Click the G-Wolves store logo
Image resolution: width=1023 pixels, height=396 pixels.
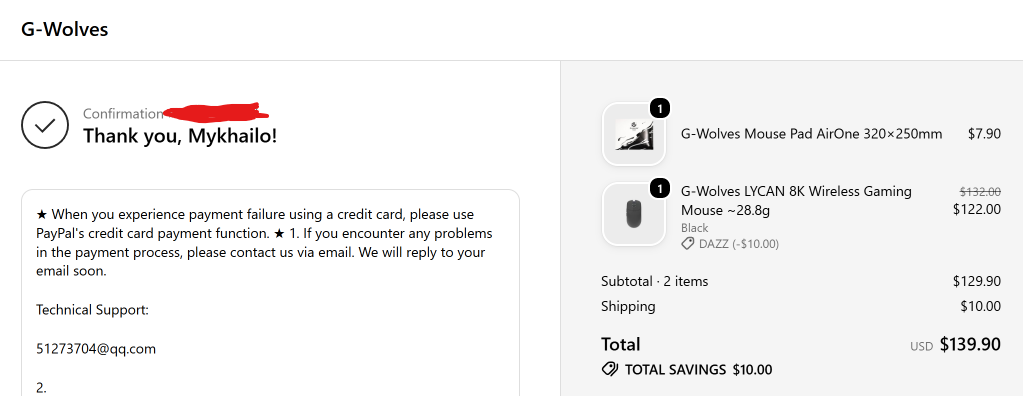[65, 29]
